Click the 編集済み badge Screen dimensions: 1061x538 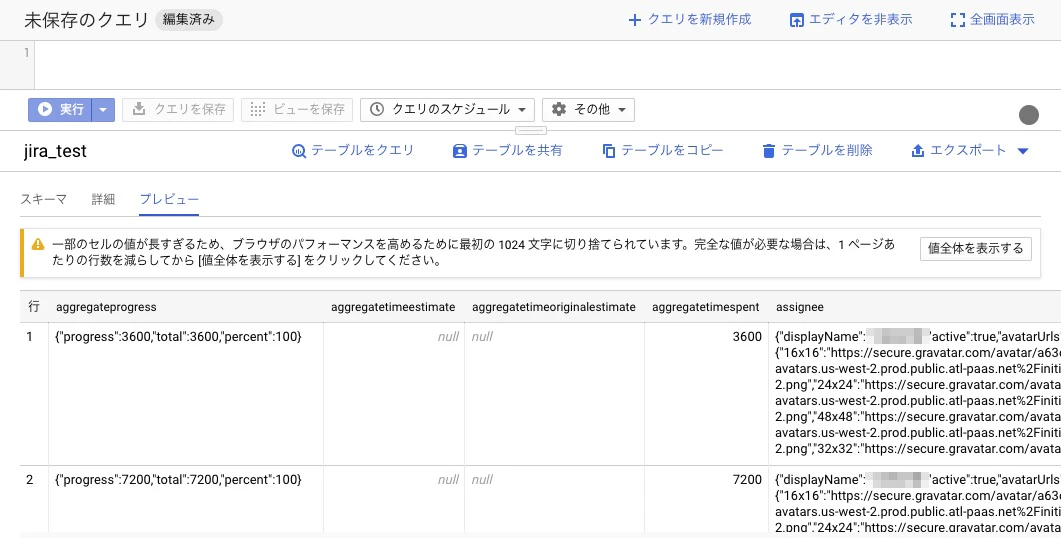pos(189,20)
